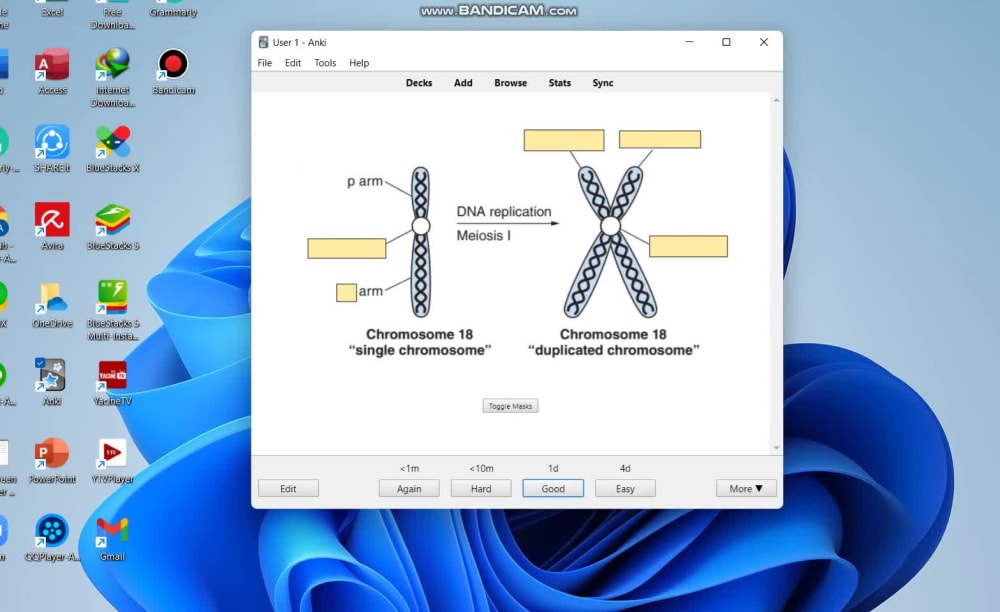This screenshot has height=612, width=1000.
Task: Go to Decks view
Action: [x=419, y=83]
